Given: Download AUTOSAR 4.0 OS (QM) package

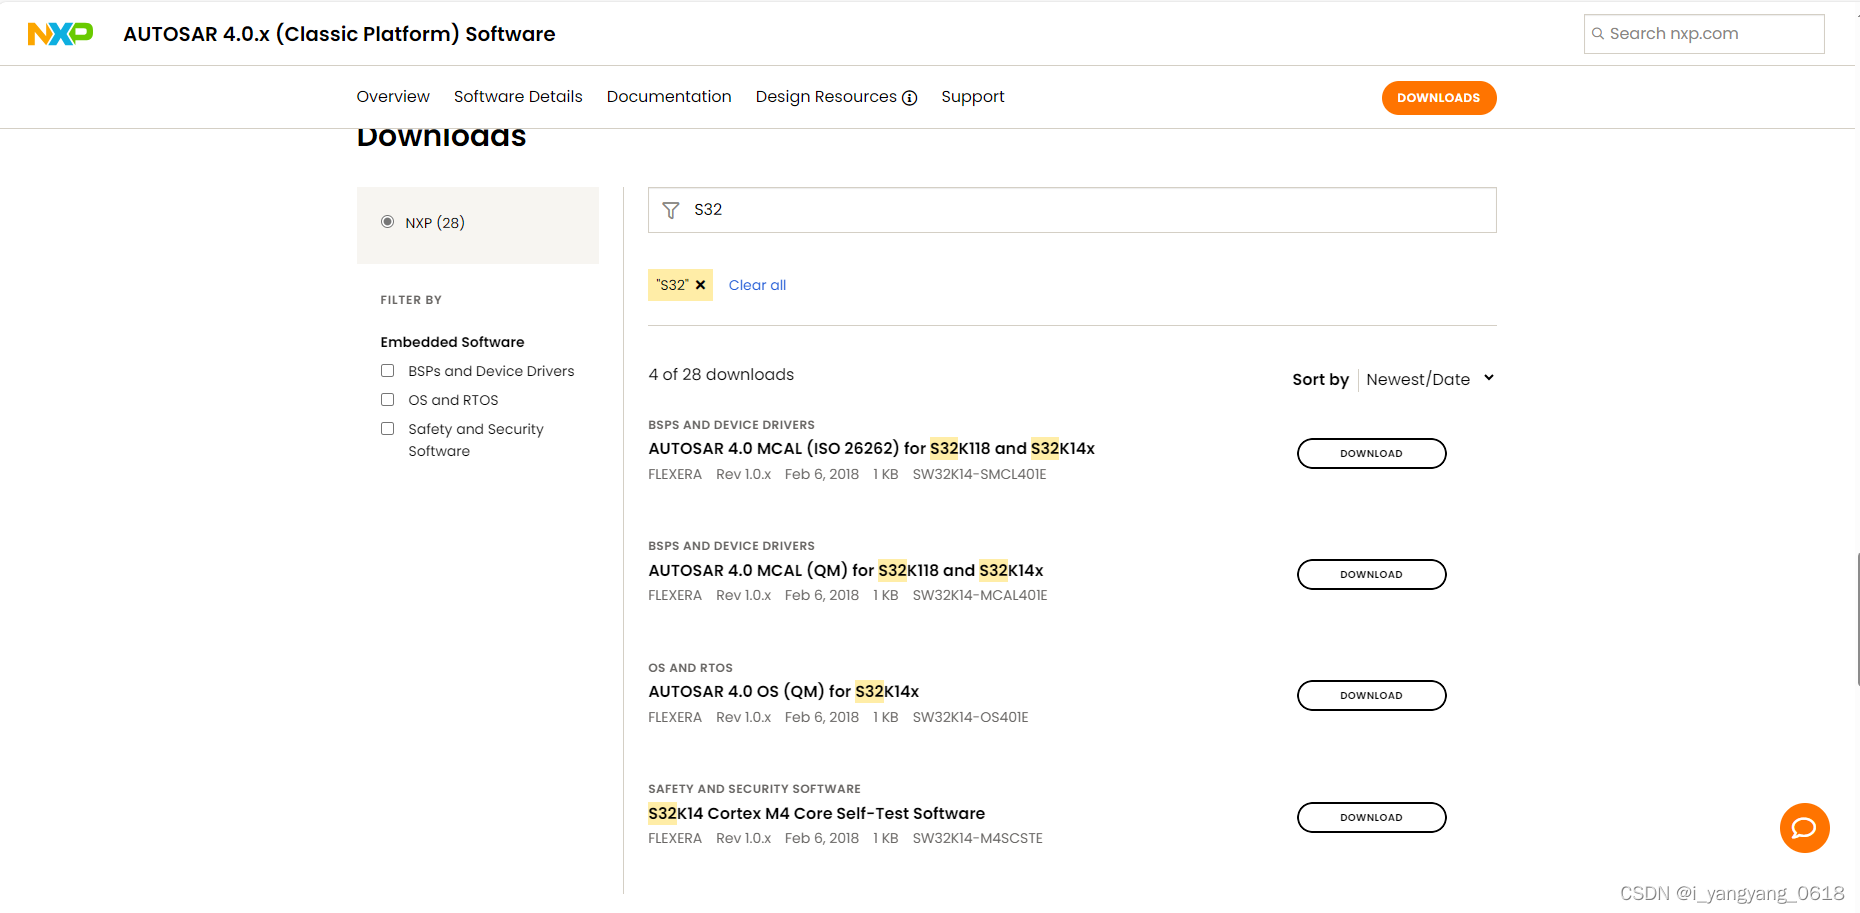Looking at the screenshot, I should tap(1371, 695).
